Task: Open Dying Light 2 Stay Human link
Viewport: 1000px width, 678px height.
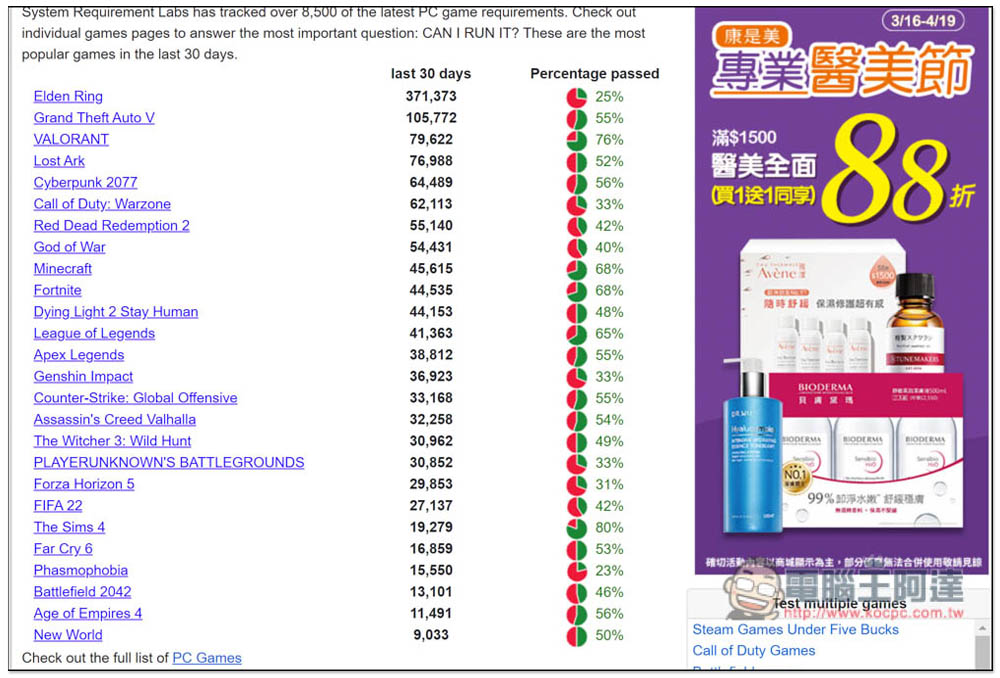Action: coord(116,312)
